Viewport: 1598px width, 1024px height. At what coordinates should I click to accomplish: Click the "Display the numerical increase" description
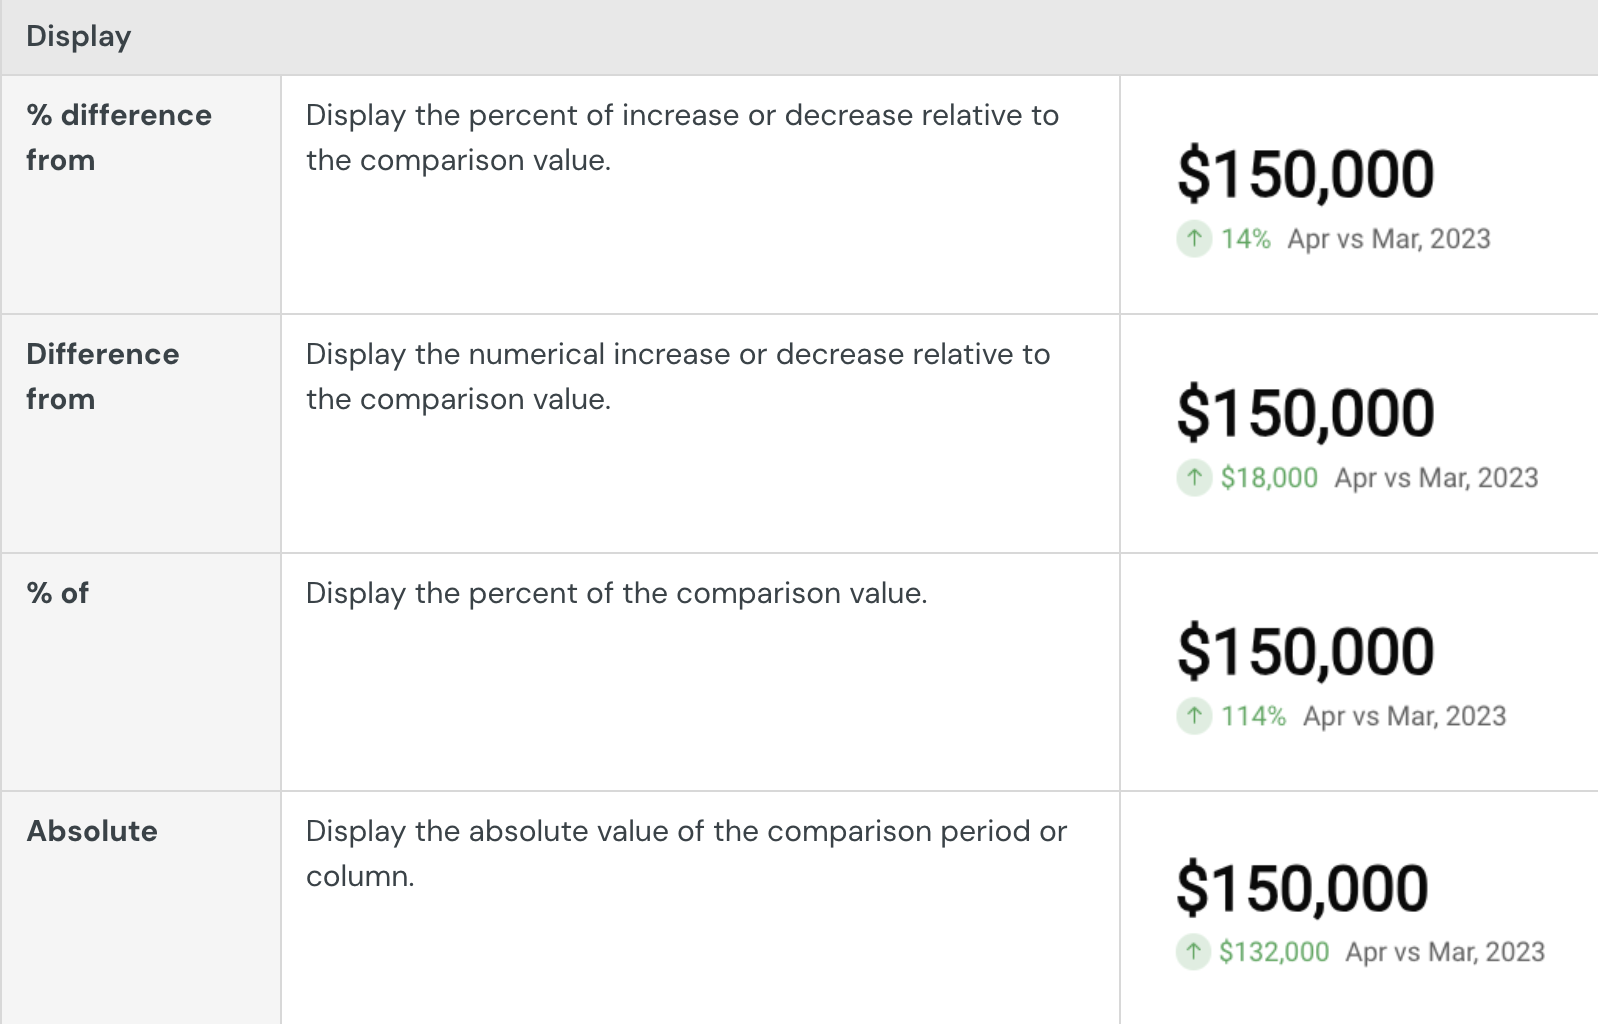tap(678, 377)
